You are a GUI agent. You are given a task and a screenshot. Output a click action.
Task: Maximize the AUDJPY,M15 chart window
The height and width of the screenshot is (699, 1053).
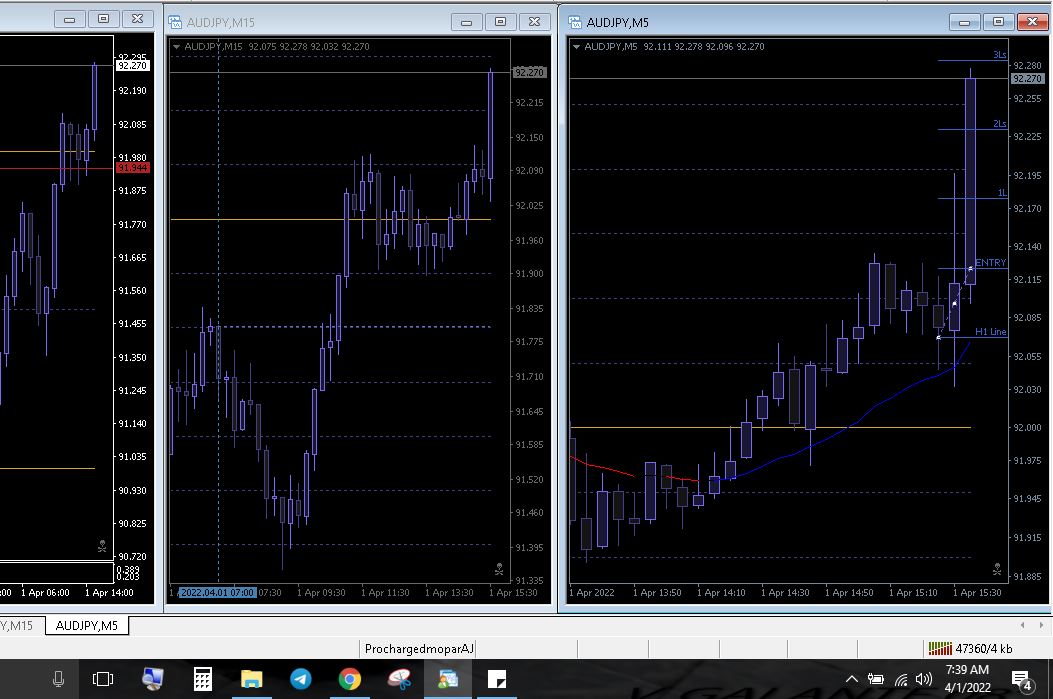[500, 22]
